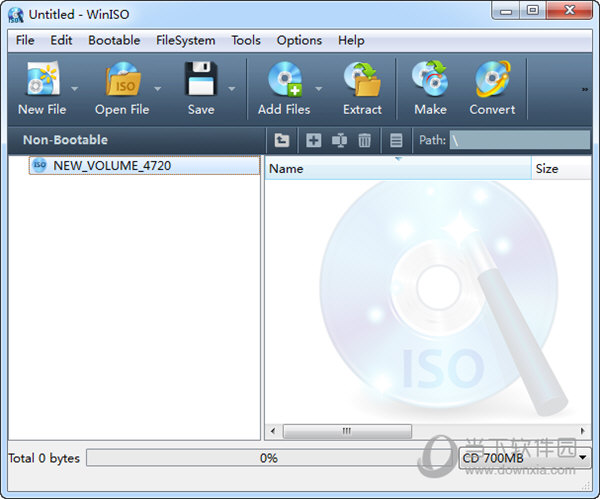The image size is (600, 499).
Task: Click the Make disc image icon
Action: coord(430,78)
